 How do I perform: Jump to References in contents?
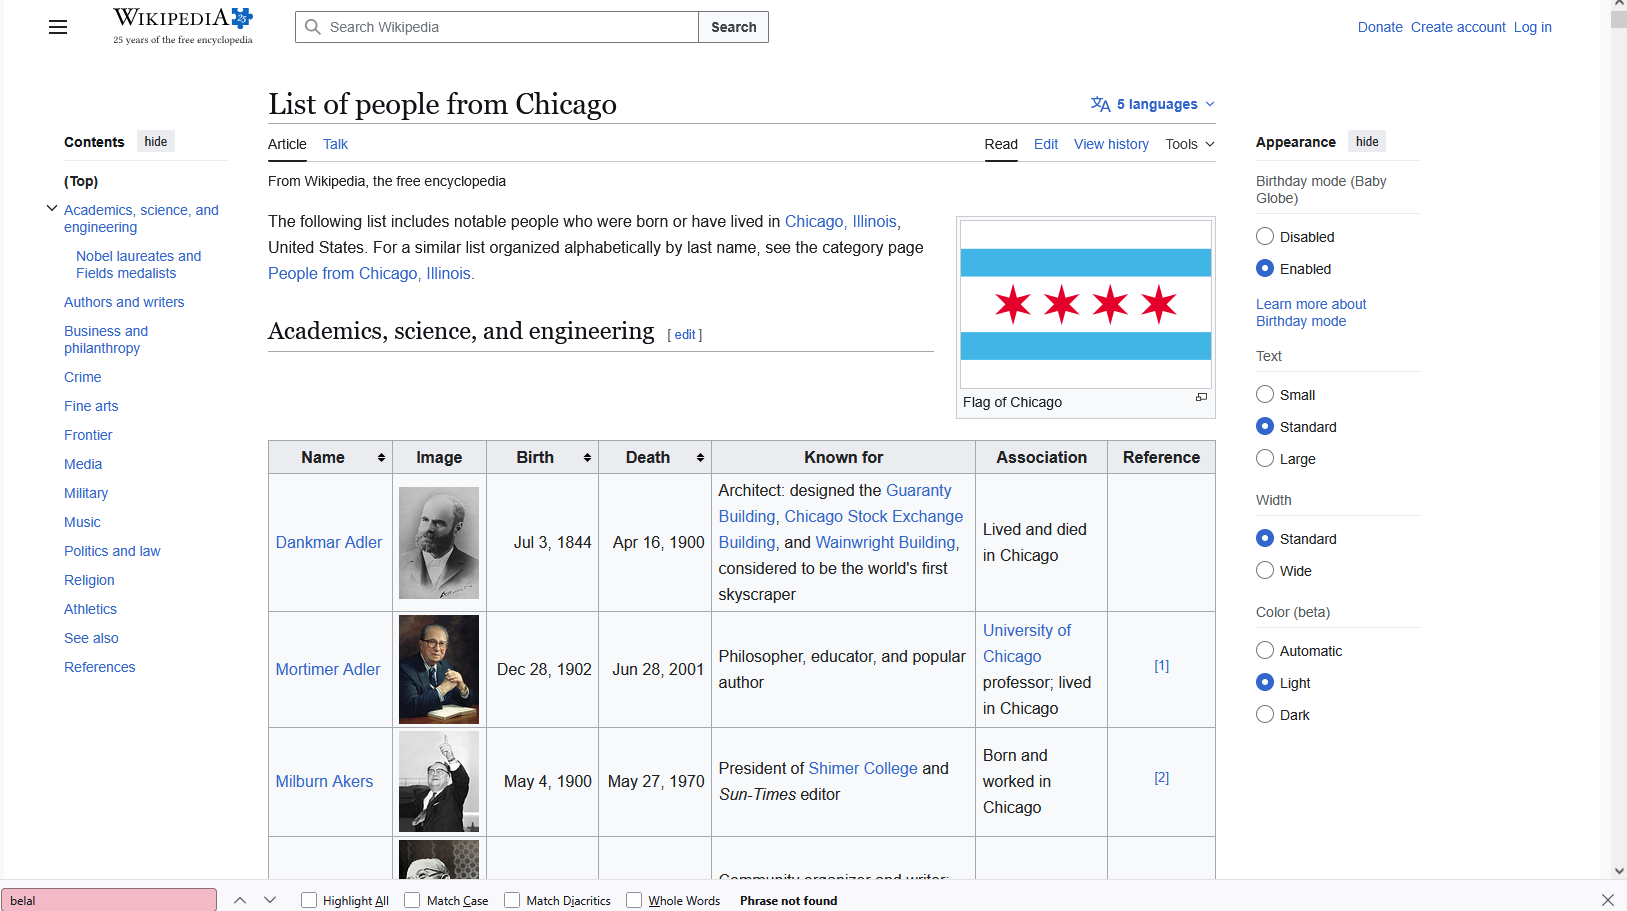[x=99, y=667]
